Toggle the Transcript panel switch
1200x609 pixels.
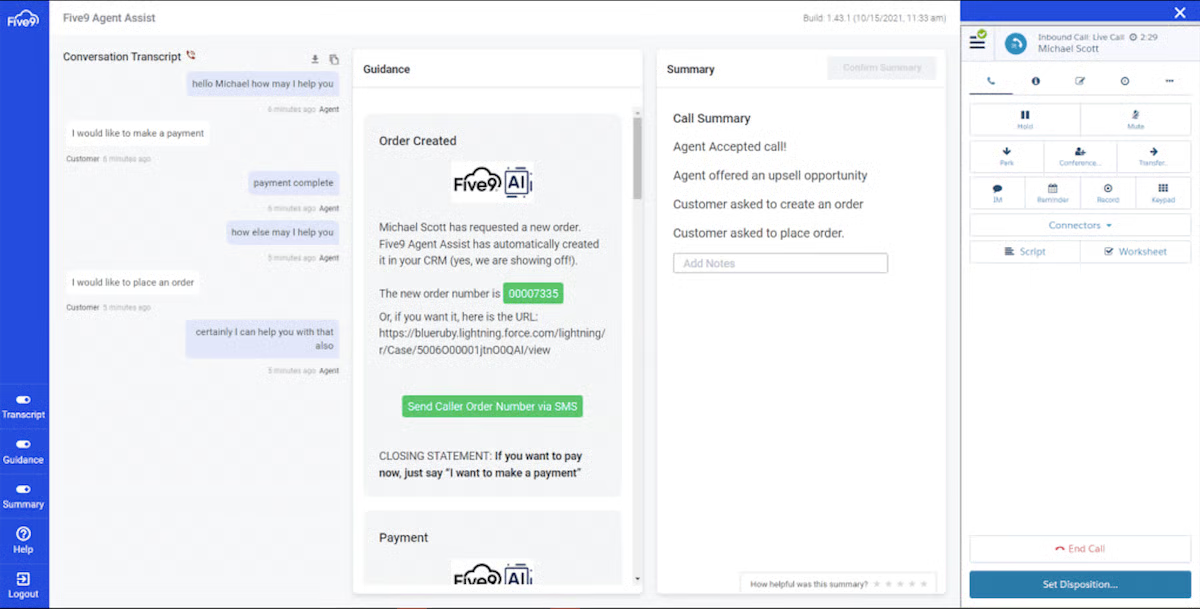click(x=23, y=400)
